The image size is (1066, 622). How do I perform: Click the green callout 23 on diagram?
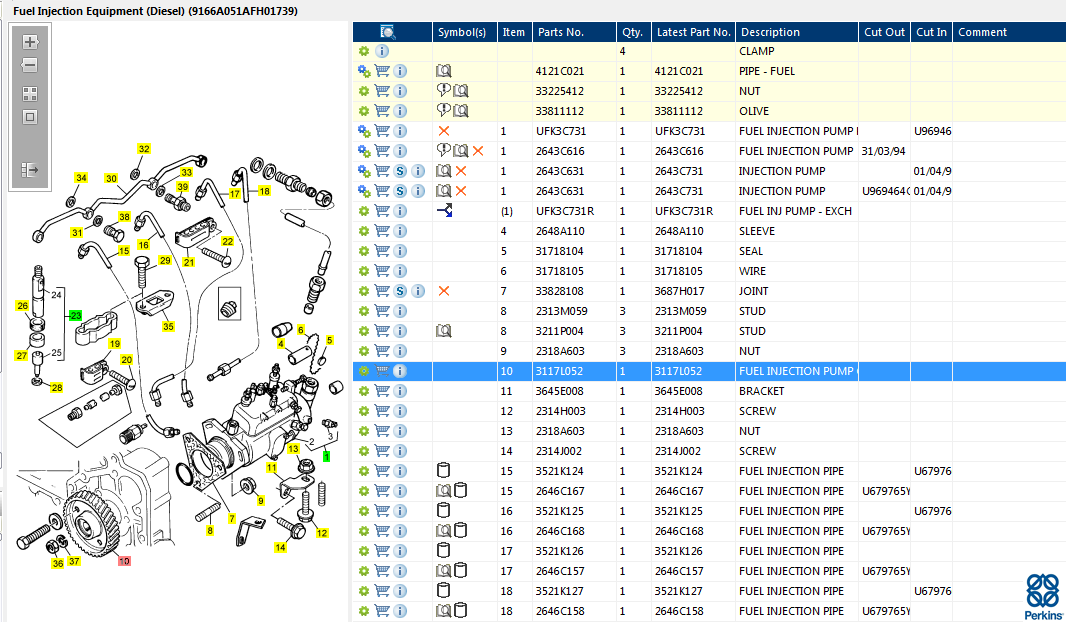[74, 315]
